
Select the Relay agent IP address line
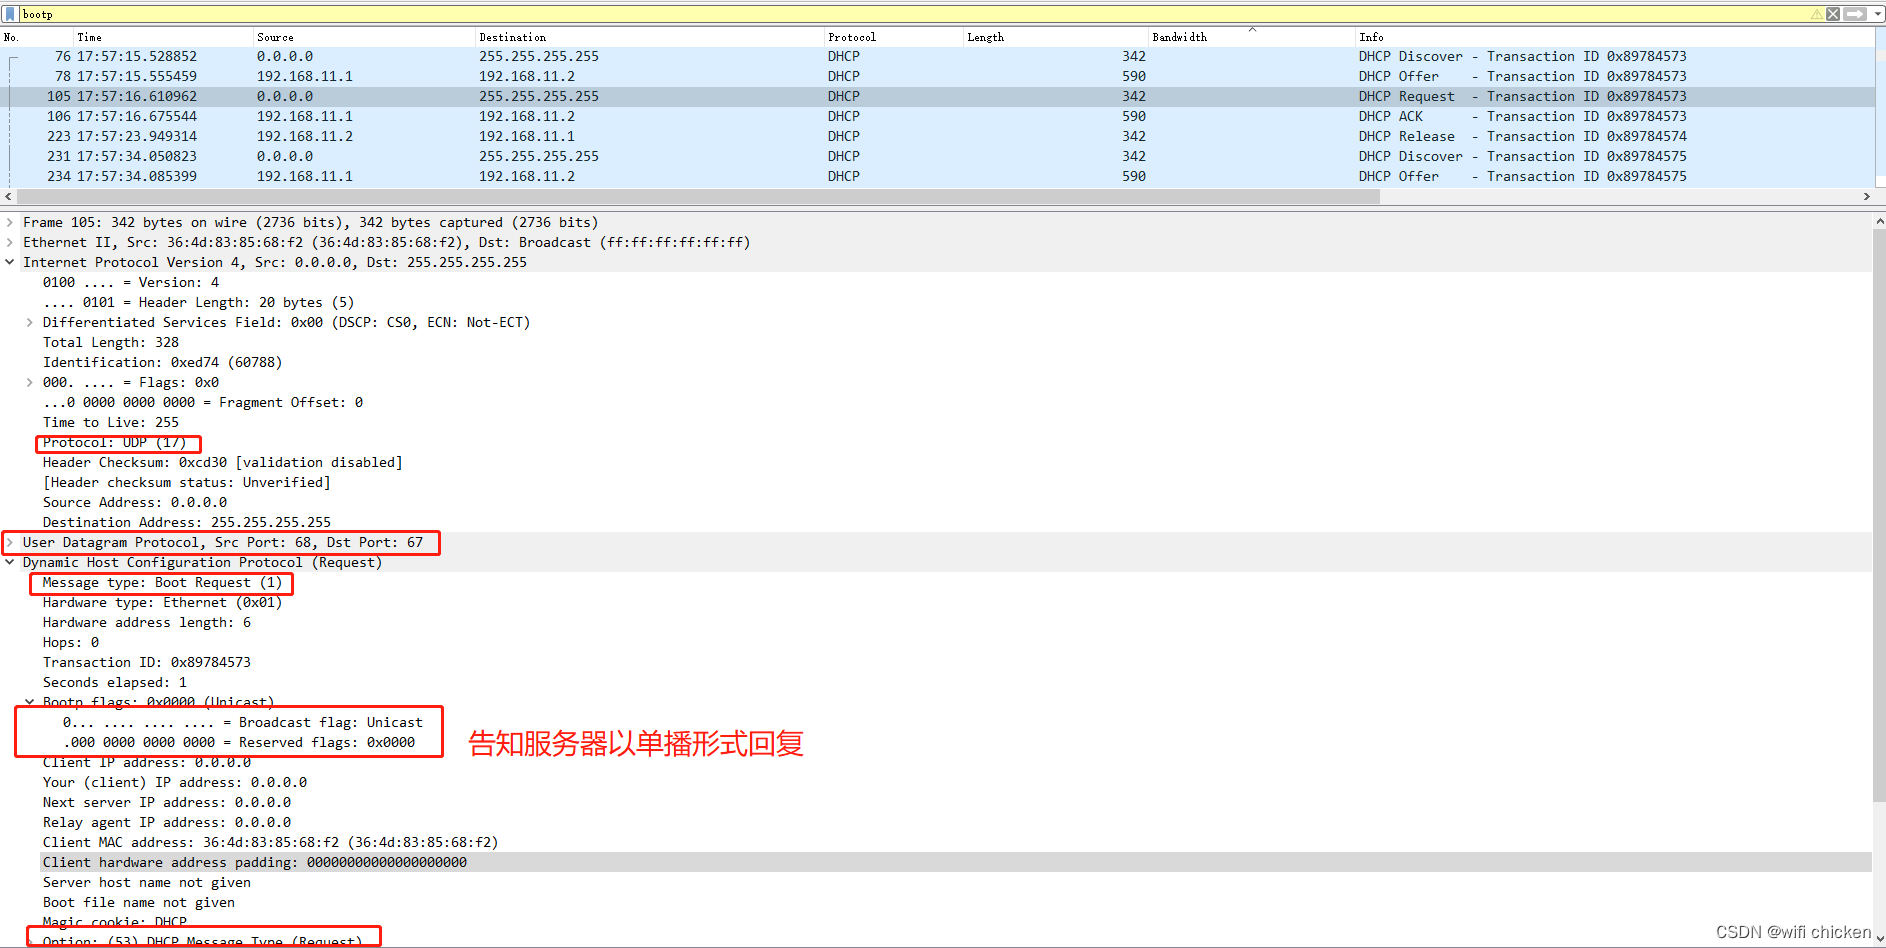[x=167, y=822]
